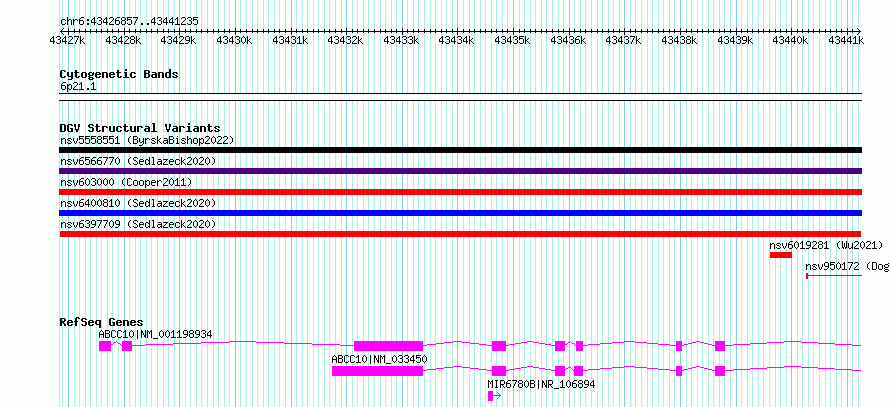Click the 43441k ruler tick label
This screenshot has height=407, width=890.
point(846,40)
